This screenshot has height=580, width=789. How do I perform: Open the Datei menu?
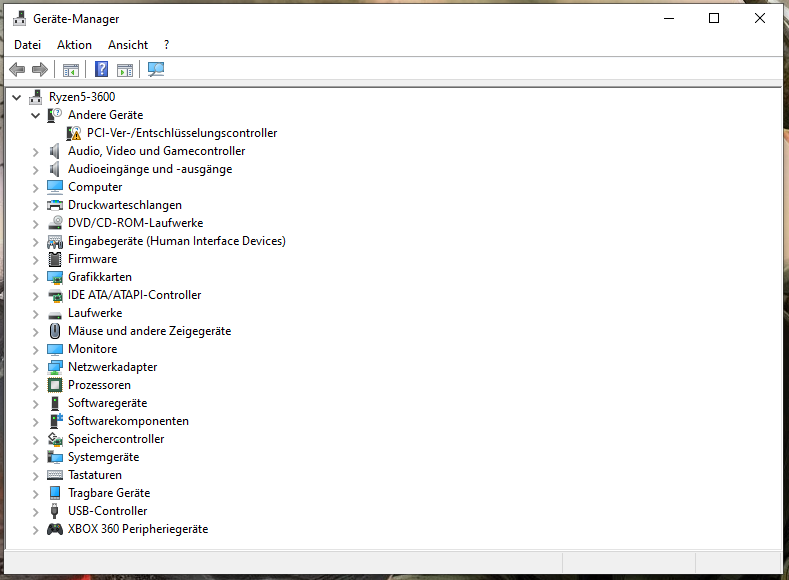click(x=27, y=45)
